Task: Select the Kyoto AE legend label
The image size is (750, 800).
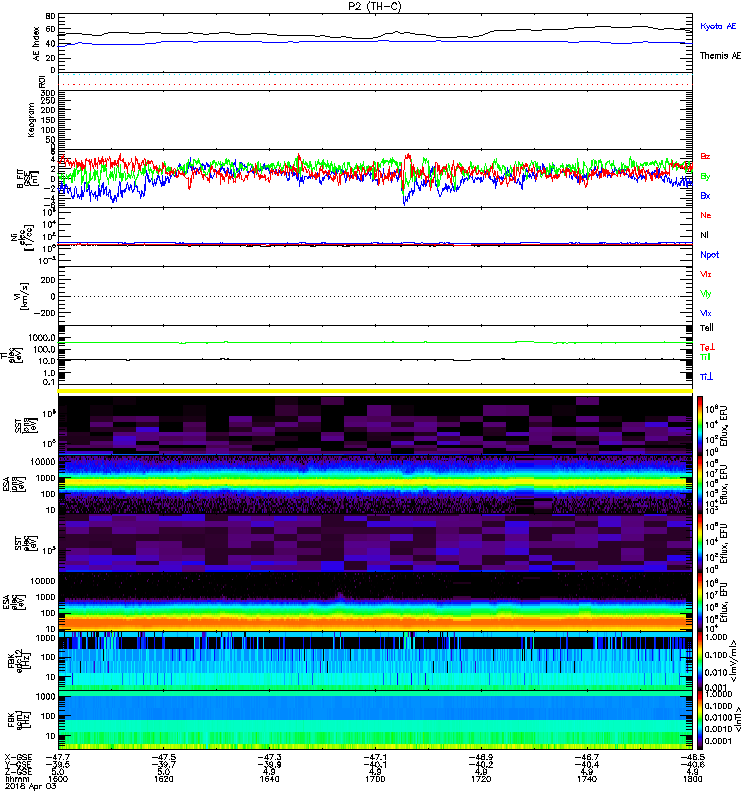Action: tap(718, 26)
